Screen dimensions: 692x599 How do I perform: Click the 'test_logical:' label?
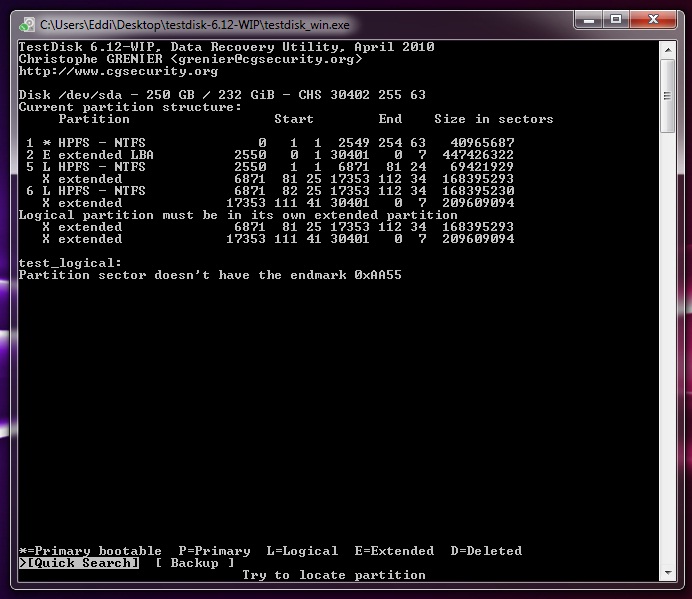(70, 263)
